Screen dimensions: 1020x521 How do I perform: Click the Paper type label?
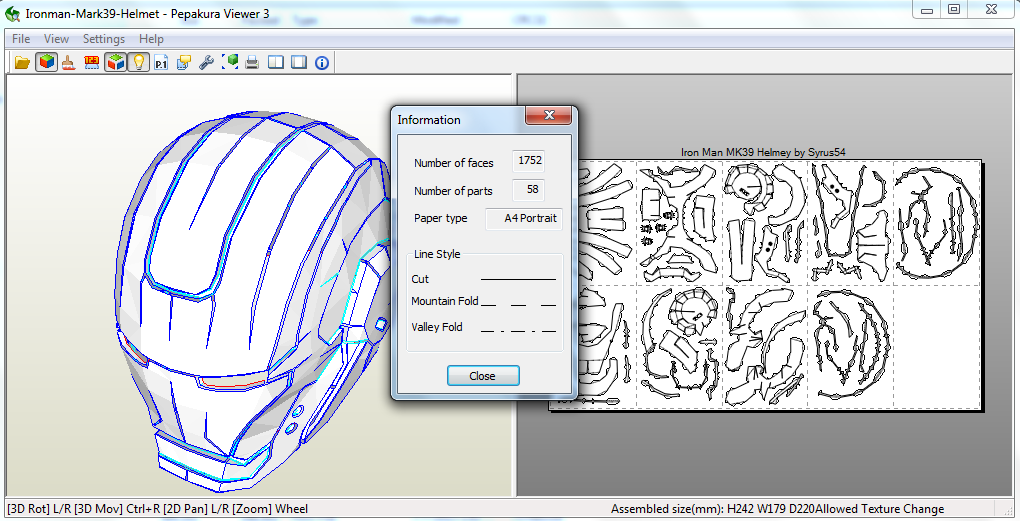440,219
